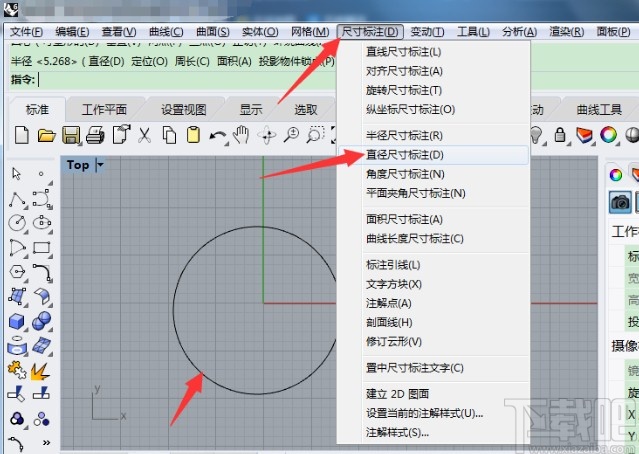Click the Top viewport title
The image size is (639, 454).
click(78, 165)
